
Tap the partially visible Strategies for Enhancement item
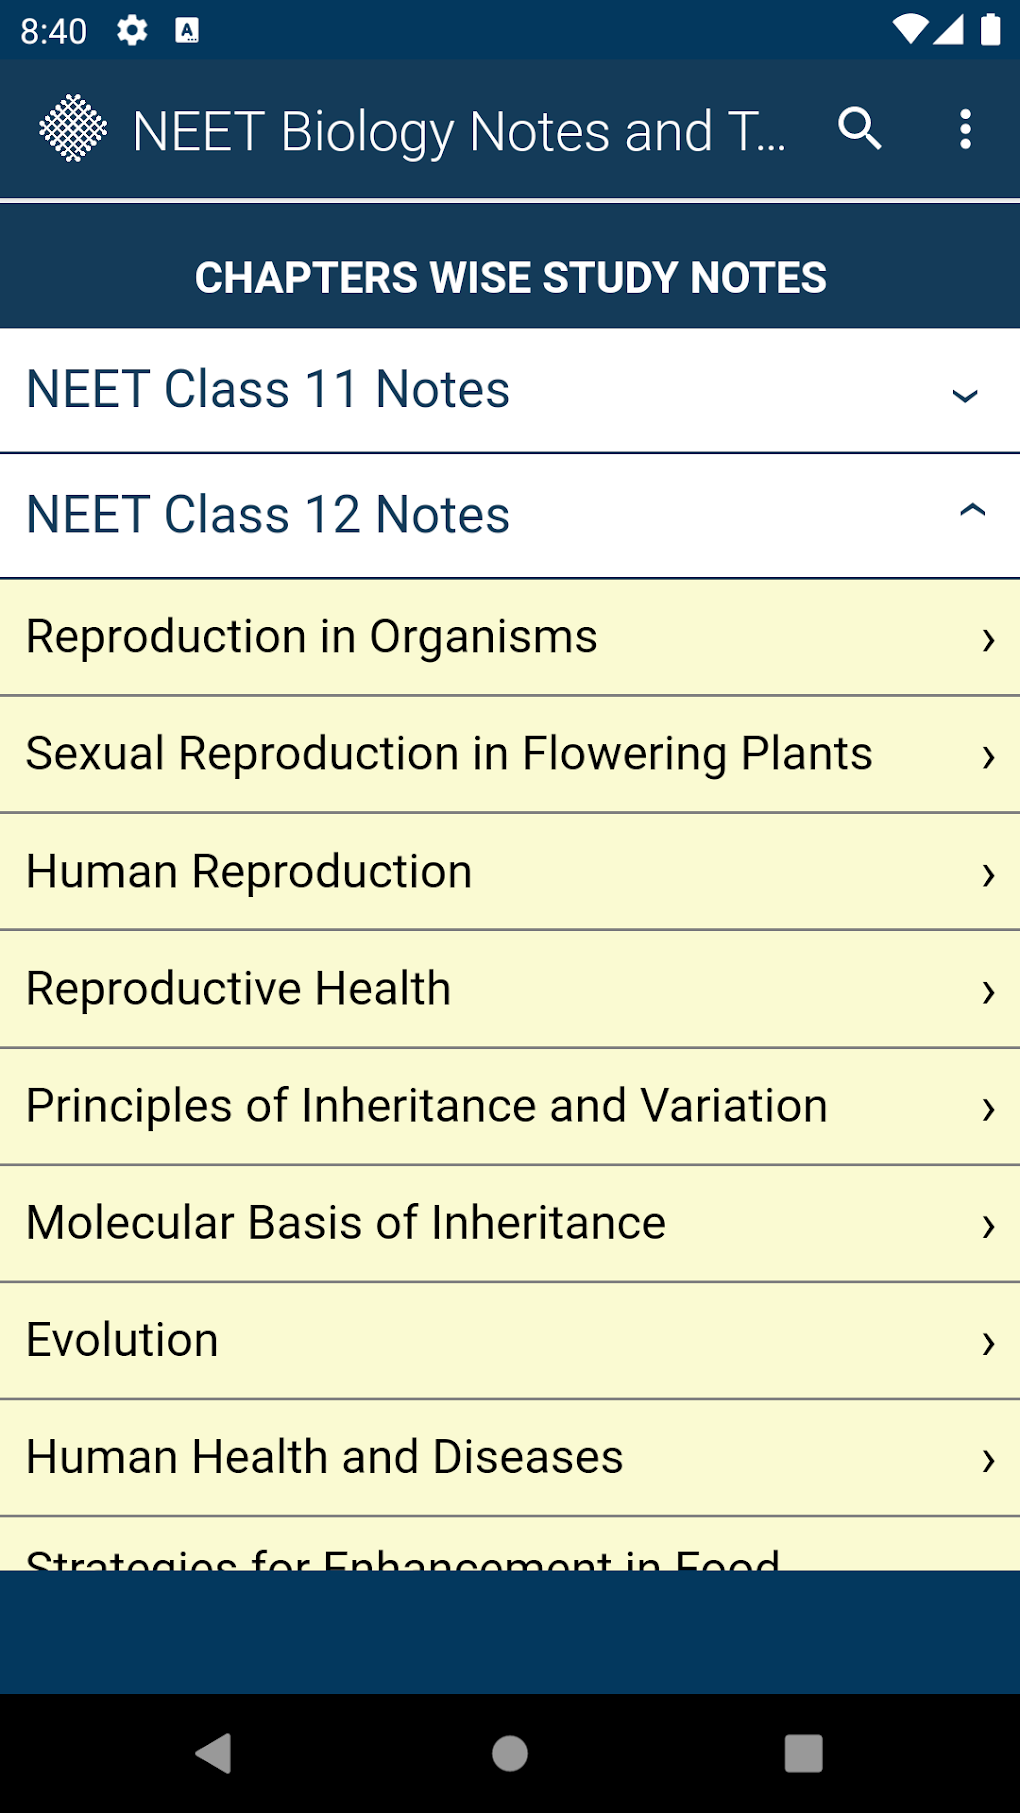(x=402, y=1552)
